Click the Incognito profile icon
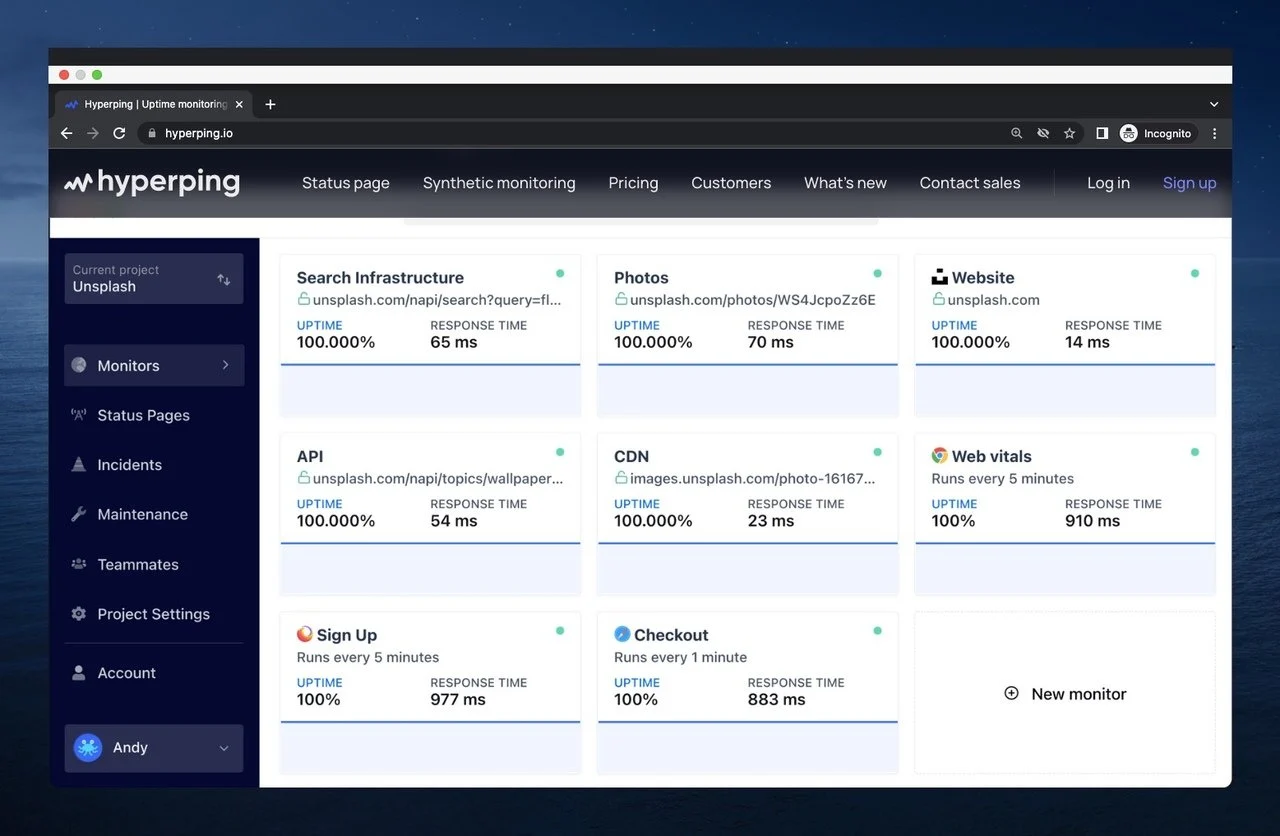 click(x=1128, y=133)
